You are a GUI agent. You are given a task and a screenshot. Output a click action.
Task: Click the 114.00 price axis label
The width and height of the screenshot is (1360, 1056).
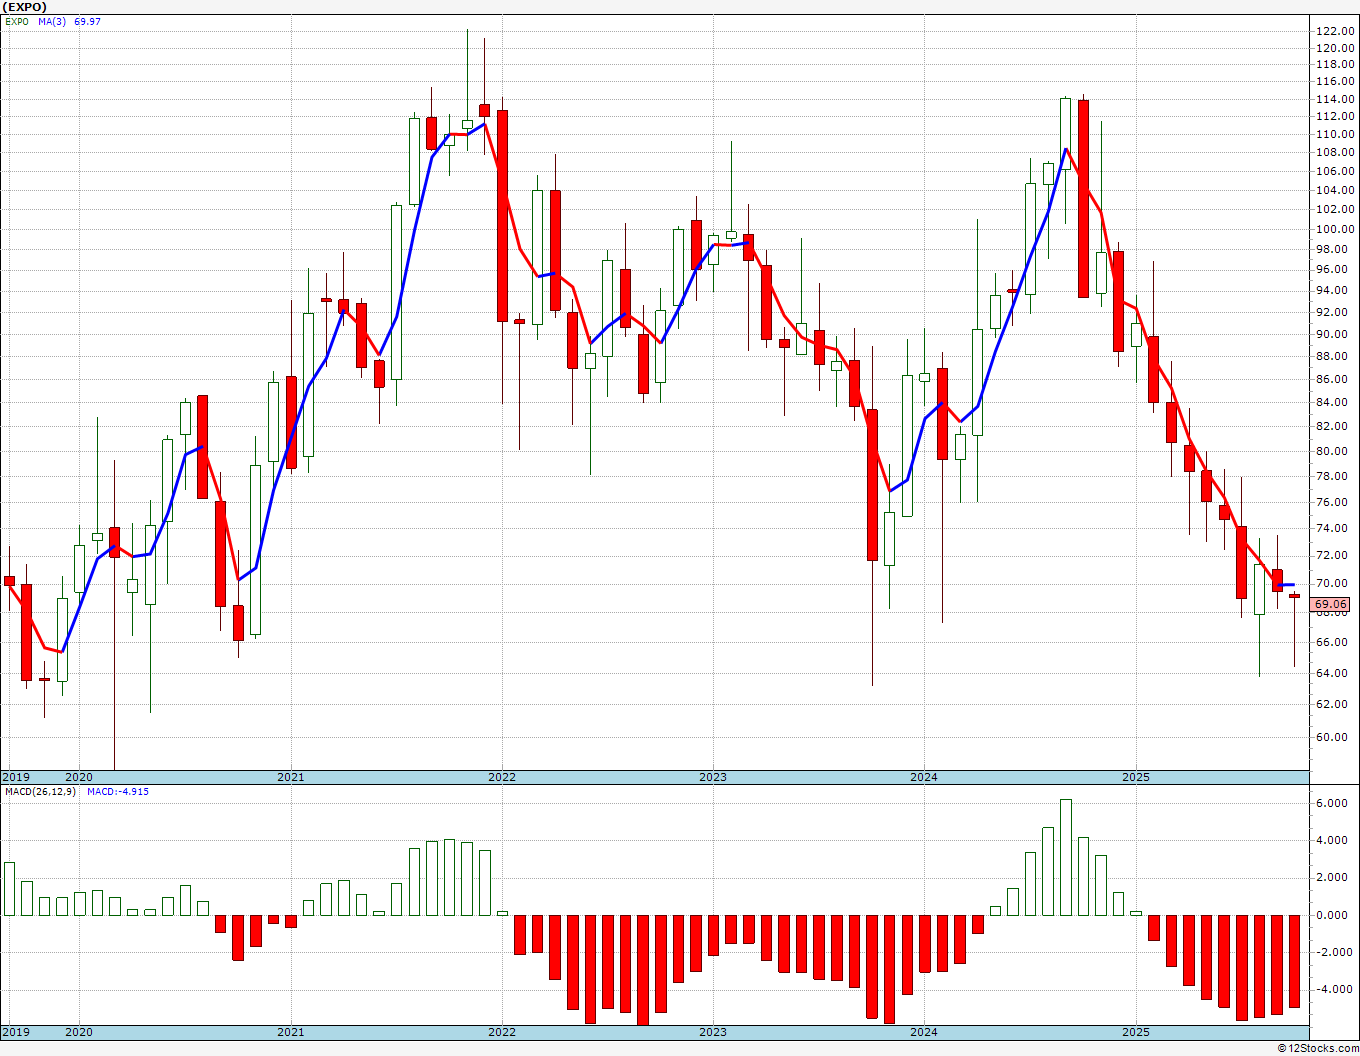pos(1335,99)
